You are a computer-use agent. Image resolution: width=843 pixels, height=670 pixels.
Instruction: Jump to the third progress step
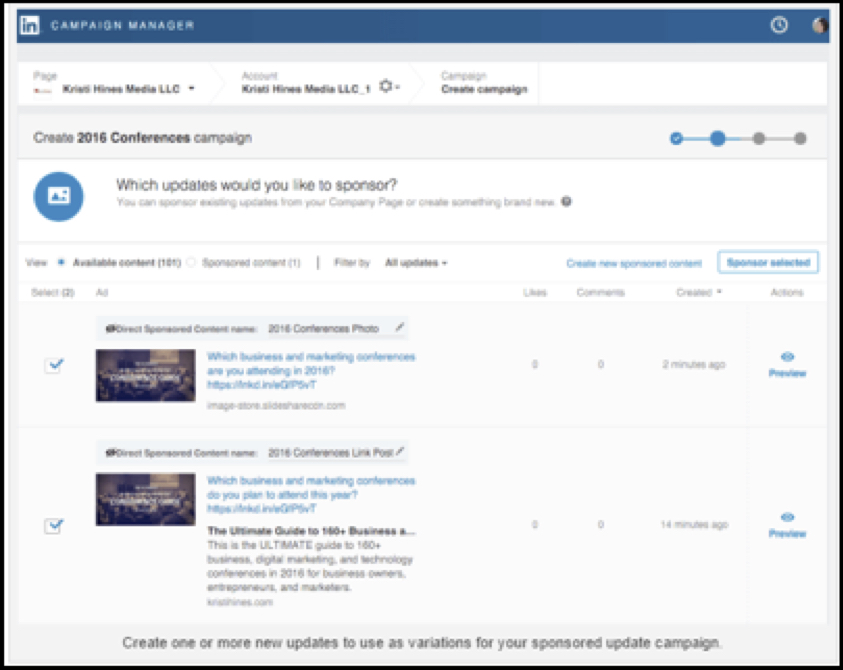coord(759,139)
